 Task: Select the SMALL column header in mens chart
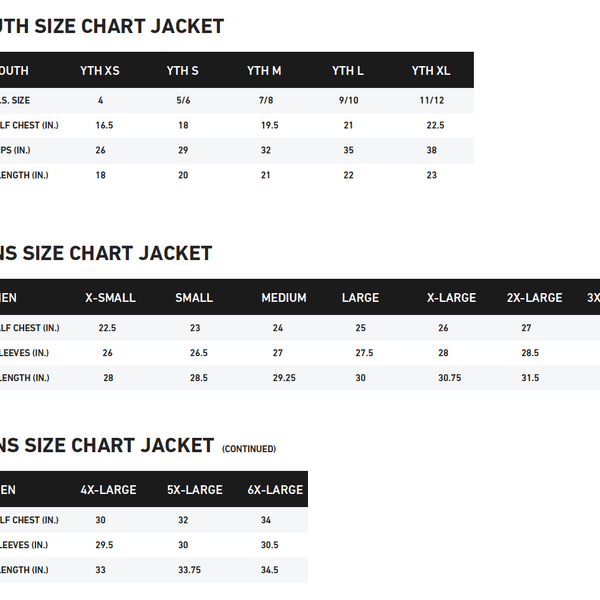(x=194, y=298)
